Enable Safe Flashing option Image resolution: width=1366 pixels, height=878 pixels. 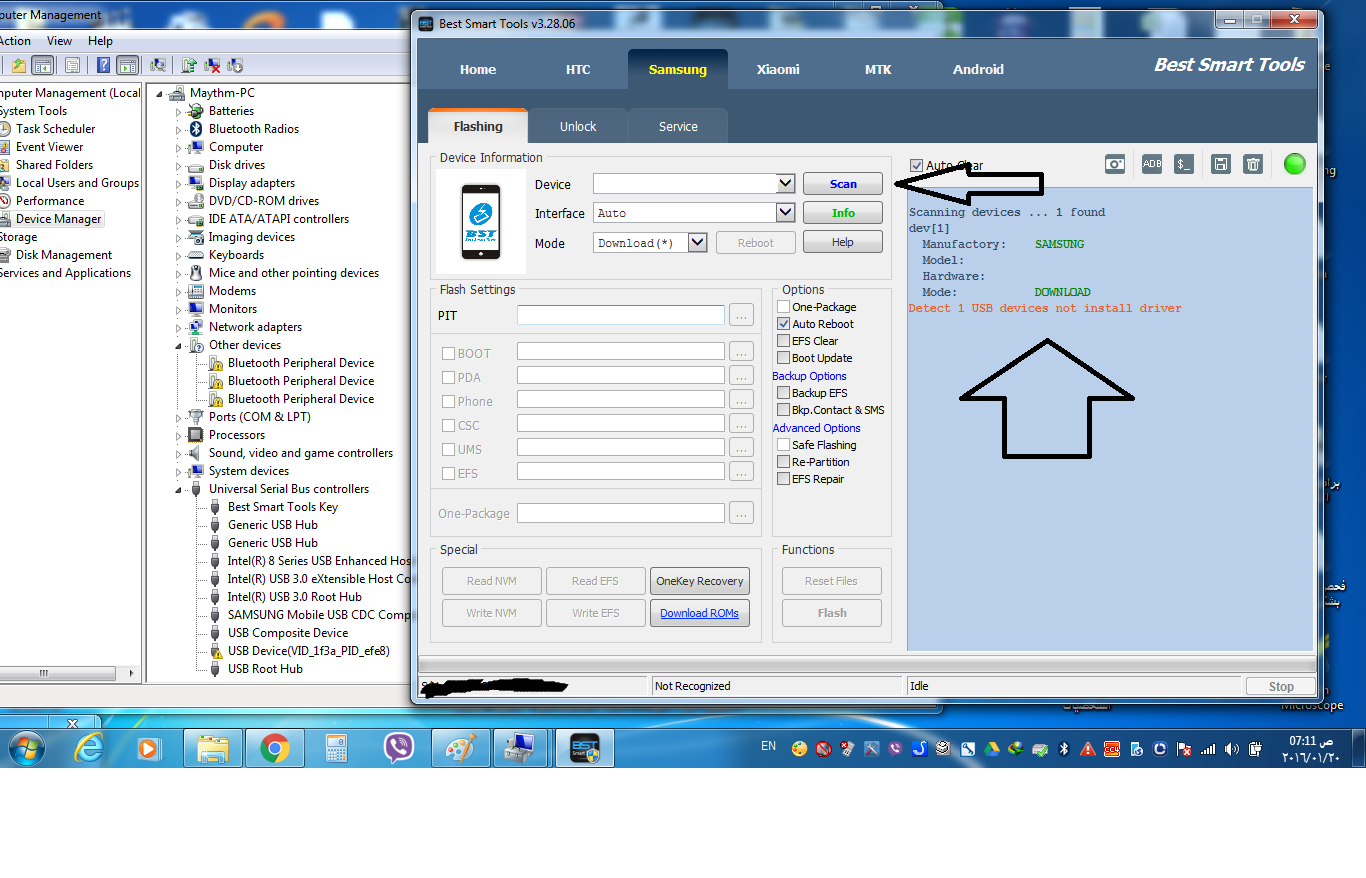click(784, 445)
